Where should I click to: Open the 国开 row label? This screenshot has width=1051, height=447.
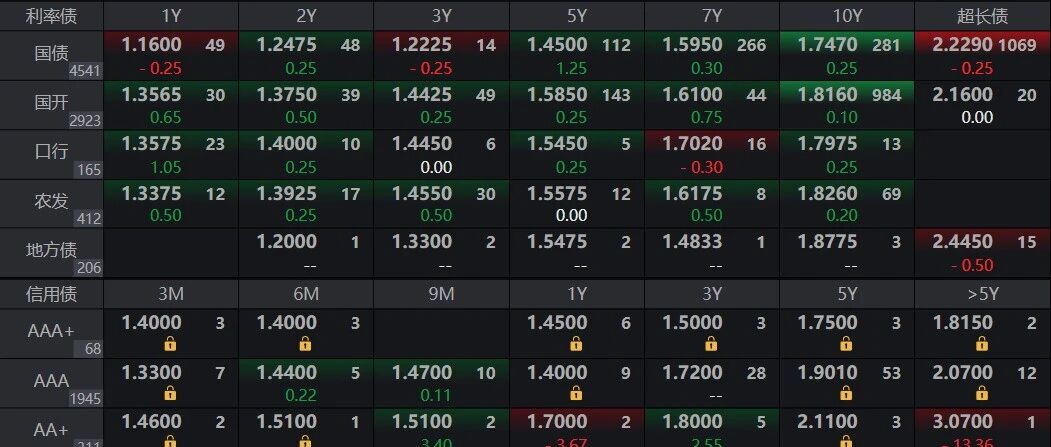click(52, 105)
